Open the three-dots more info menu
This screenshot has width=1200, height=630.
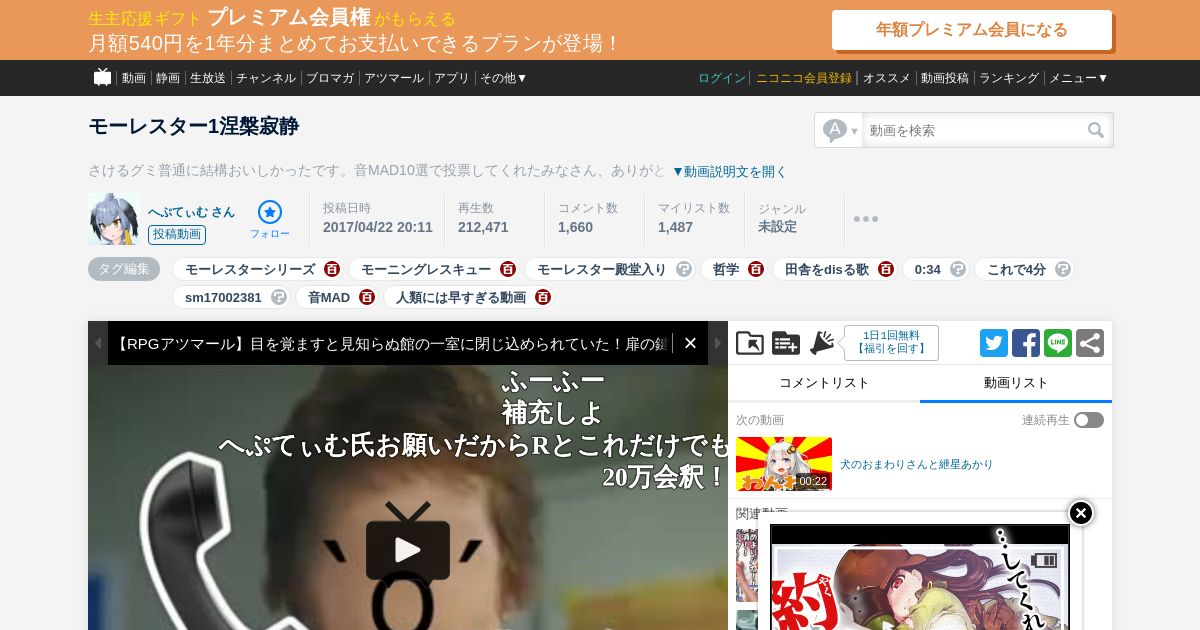[866, 219]
